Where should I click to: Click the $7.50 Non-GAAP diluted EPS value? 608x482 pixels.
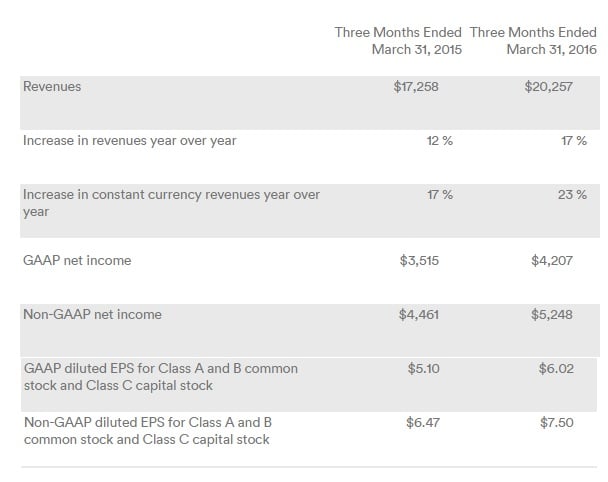coord(556,423)
